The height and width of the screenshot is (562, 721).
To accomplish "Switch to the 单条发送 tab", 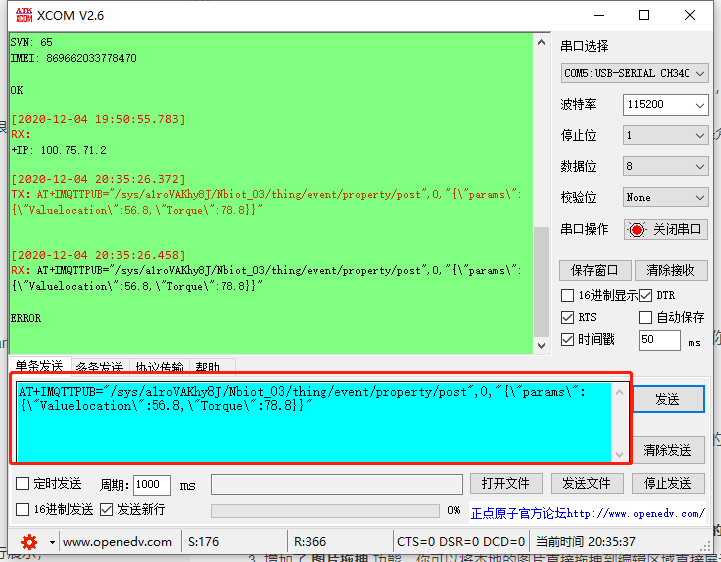I will [40, 365].
